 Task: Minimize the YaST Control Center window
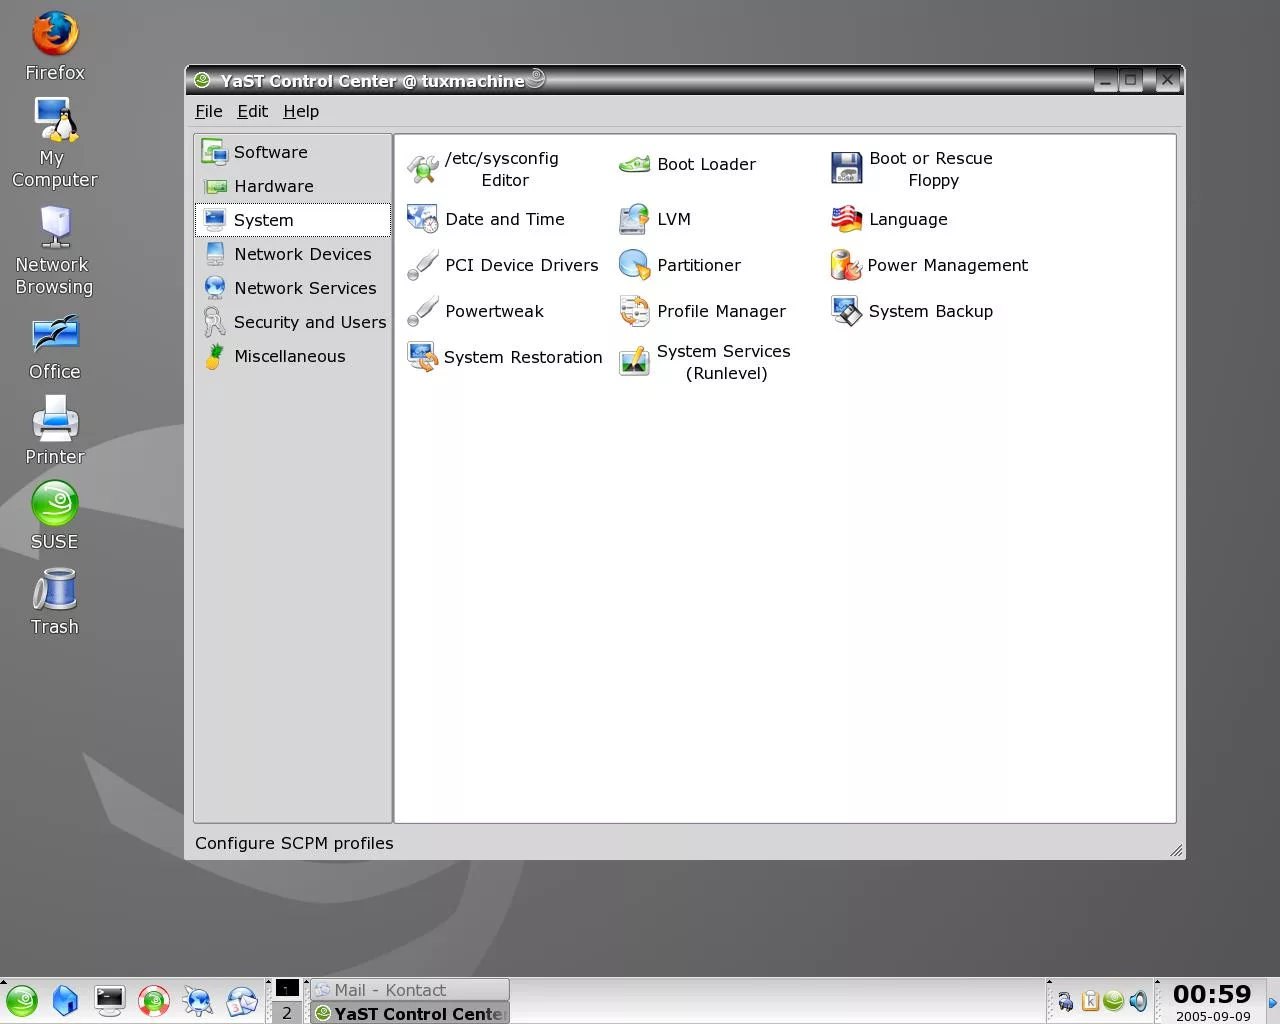coord(1106,80)
